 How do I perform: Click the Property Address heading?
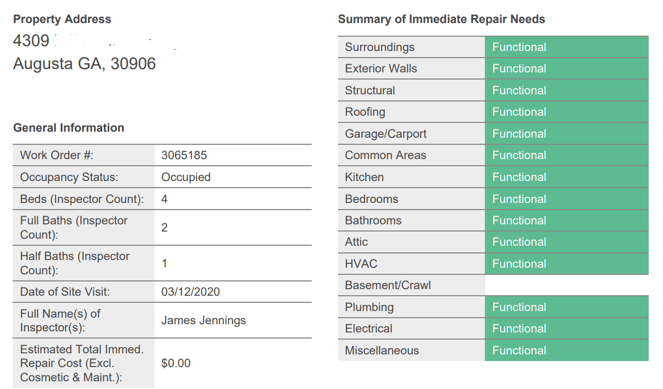coord(62,19)
